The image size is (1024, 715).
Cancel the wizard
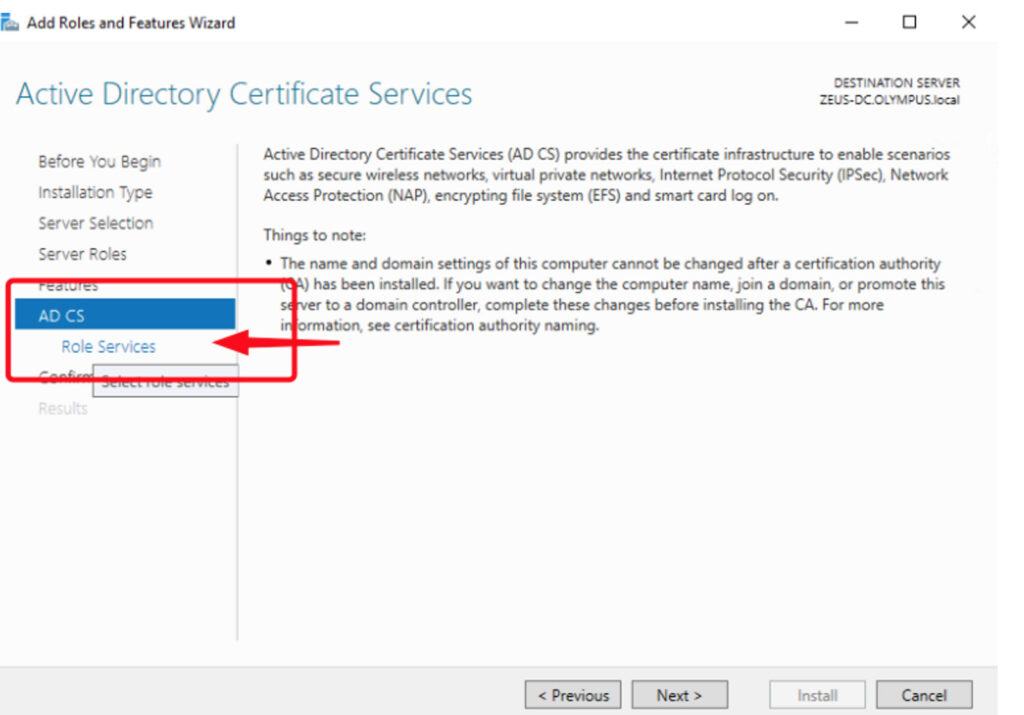[923, 695]
